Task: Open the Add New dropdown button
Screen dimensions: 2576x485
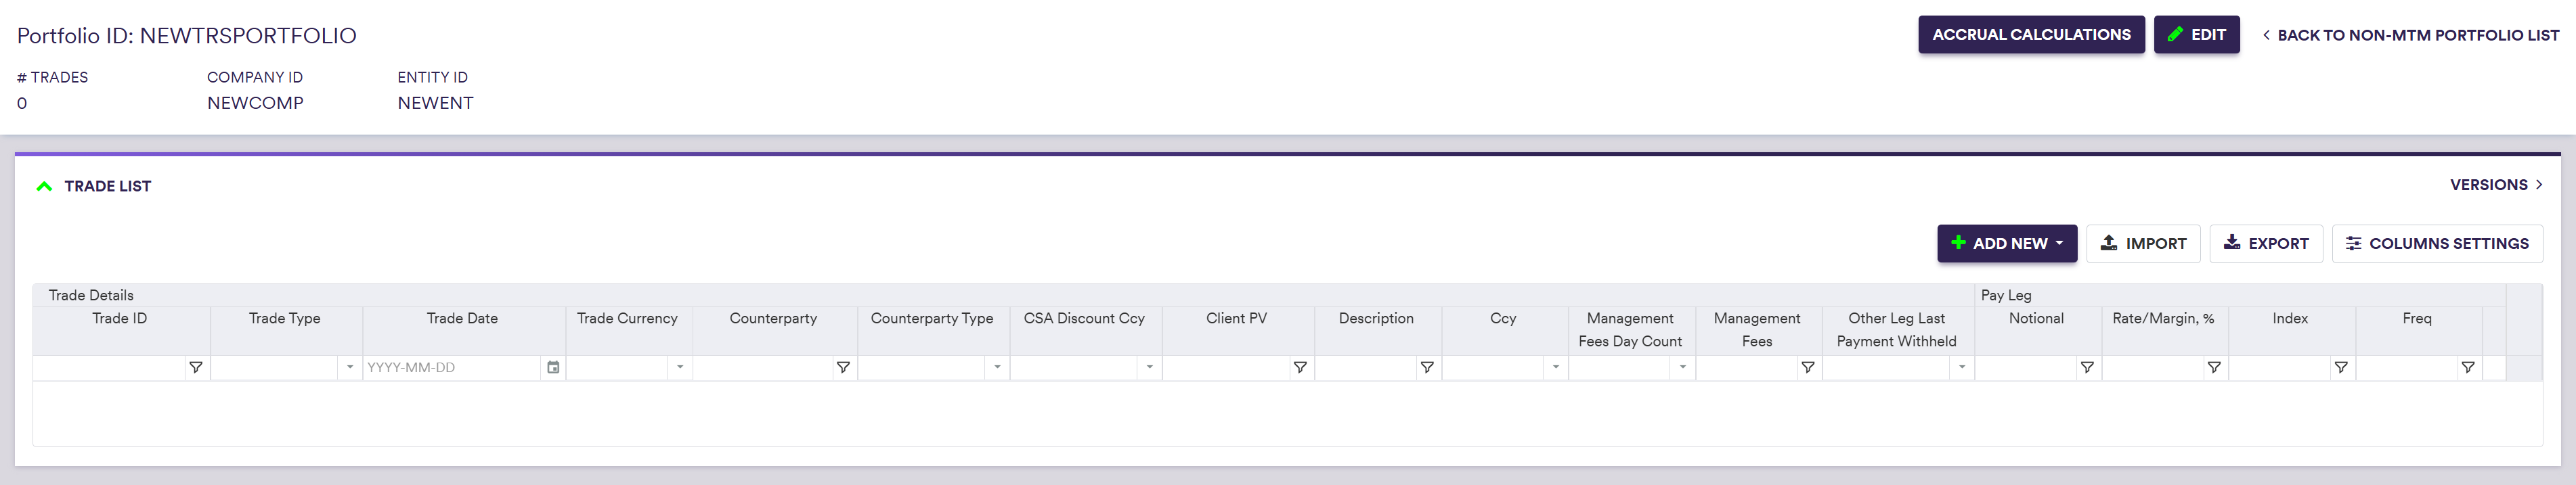Action: [x=2006, y=244]
